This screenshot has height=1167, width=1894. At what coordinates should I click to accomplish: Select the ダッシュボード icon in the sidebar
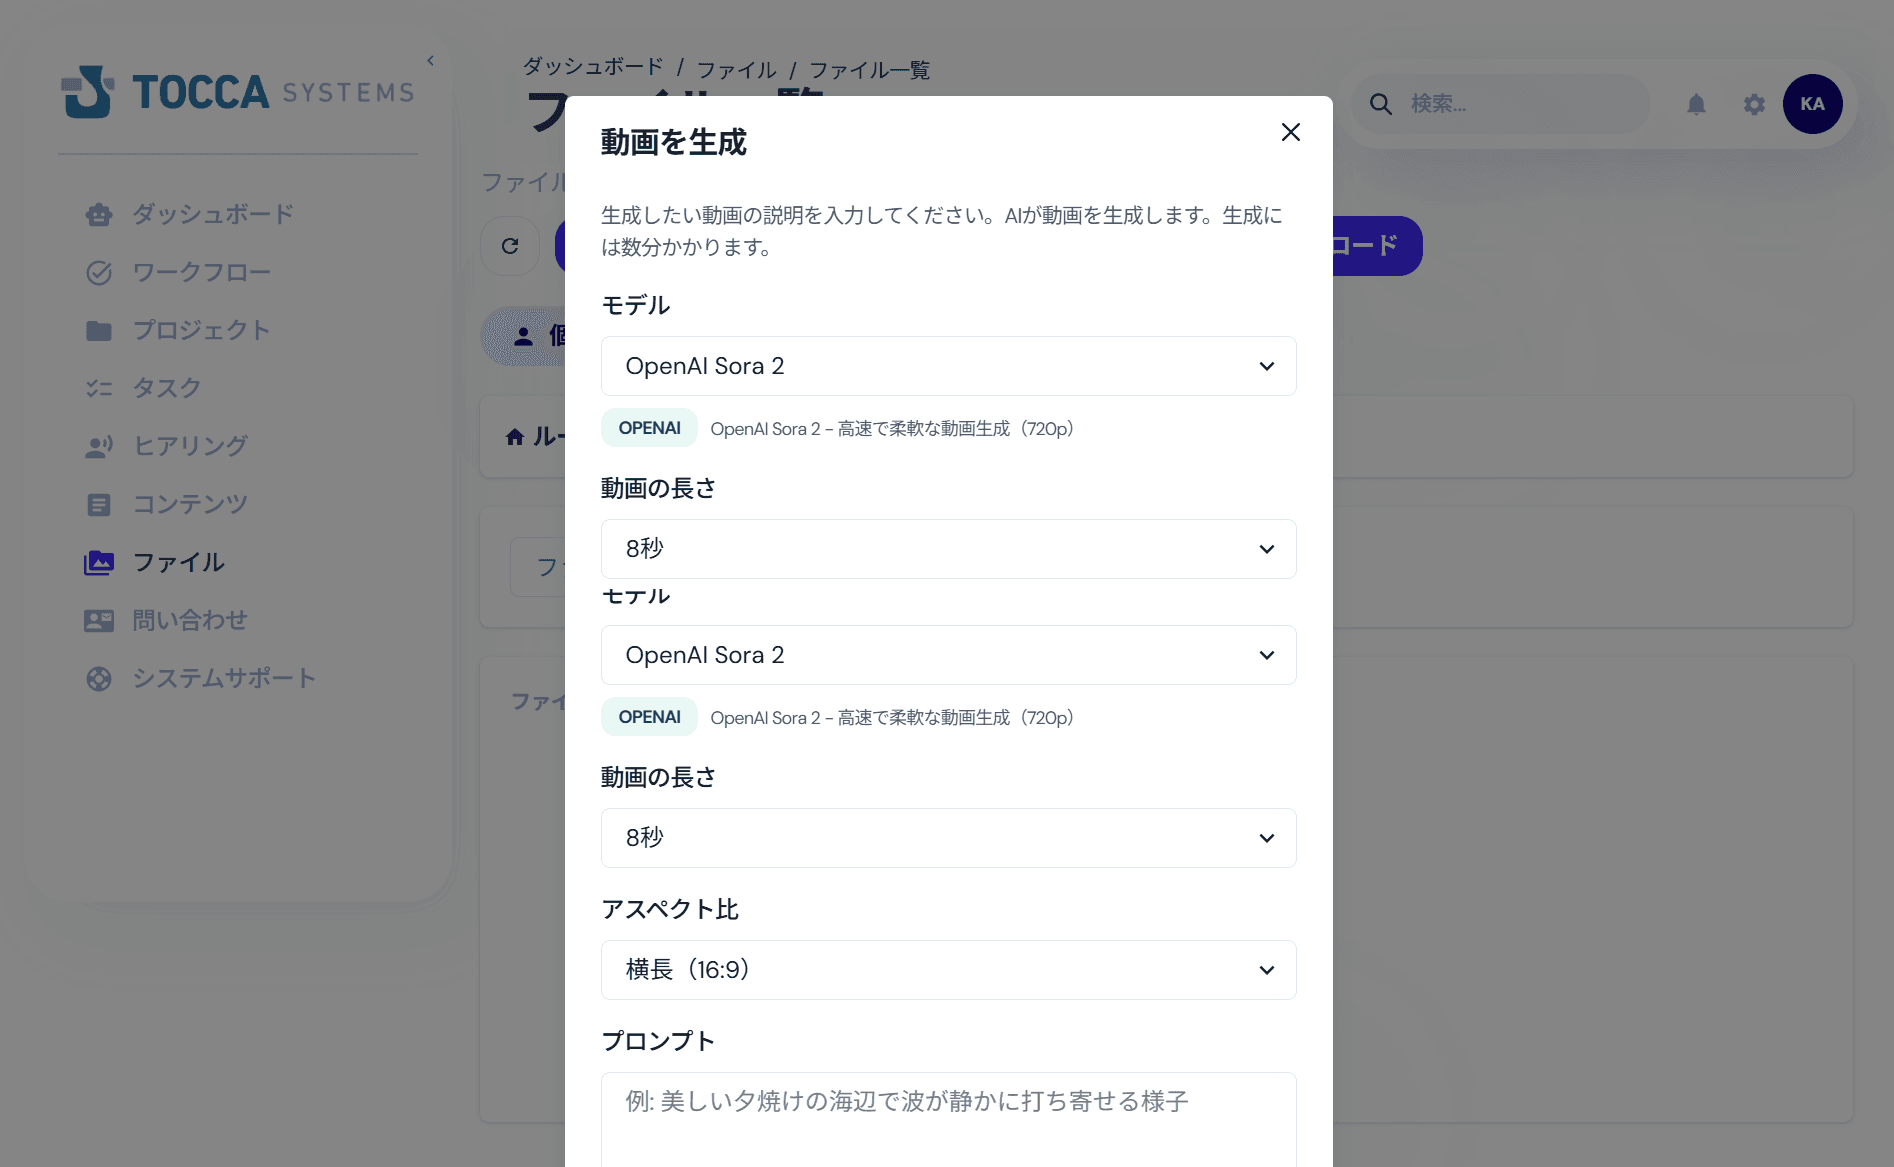click(99, 214)
